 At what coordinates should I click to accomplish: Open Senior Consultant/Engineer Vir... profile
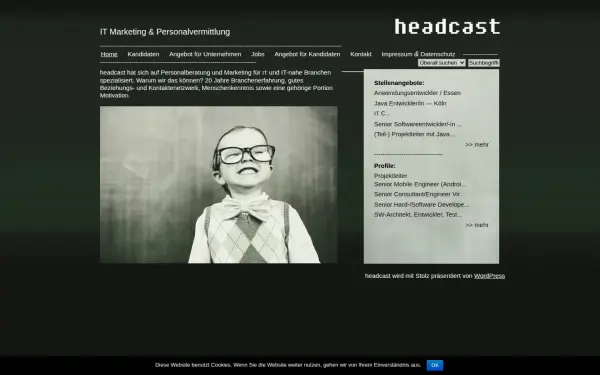click(419, 194)
